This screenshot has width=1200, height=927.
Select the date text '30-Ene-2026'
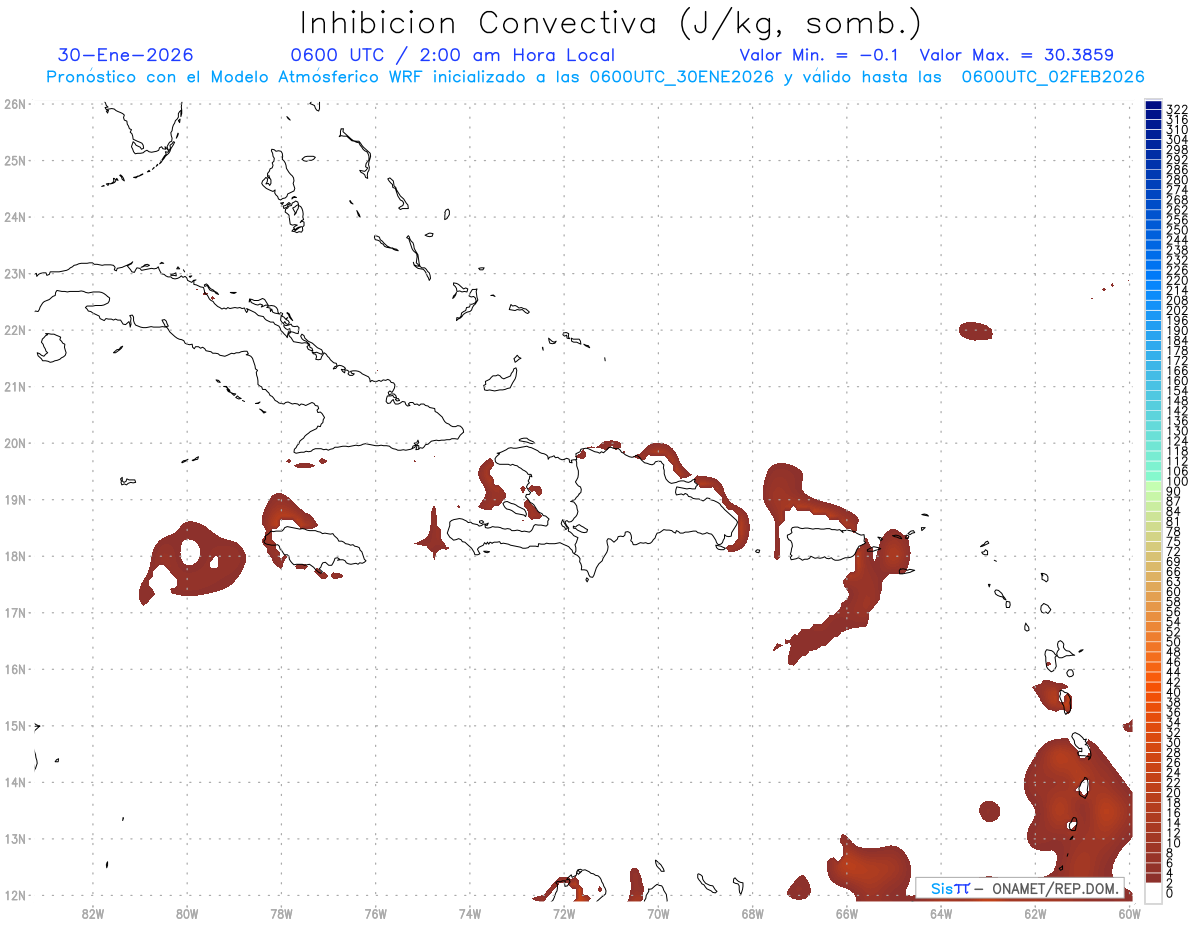(126, 55)
